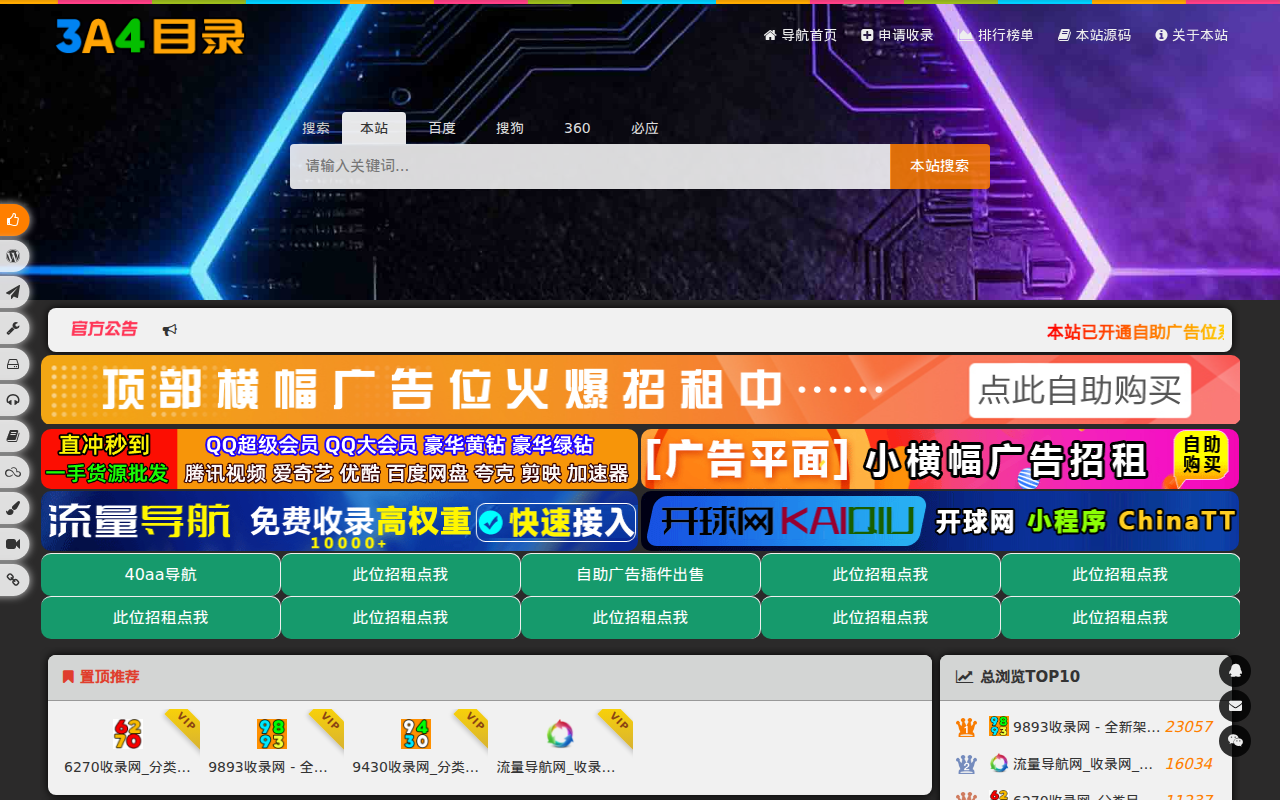Open the 排行榜单 menu item

pos(995,34)
